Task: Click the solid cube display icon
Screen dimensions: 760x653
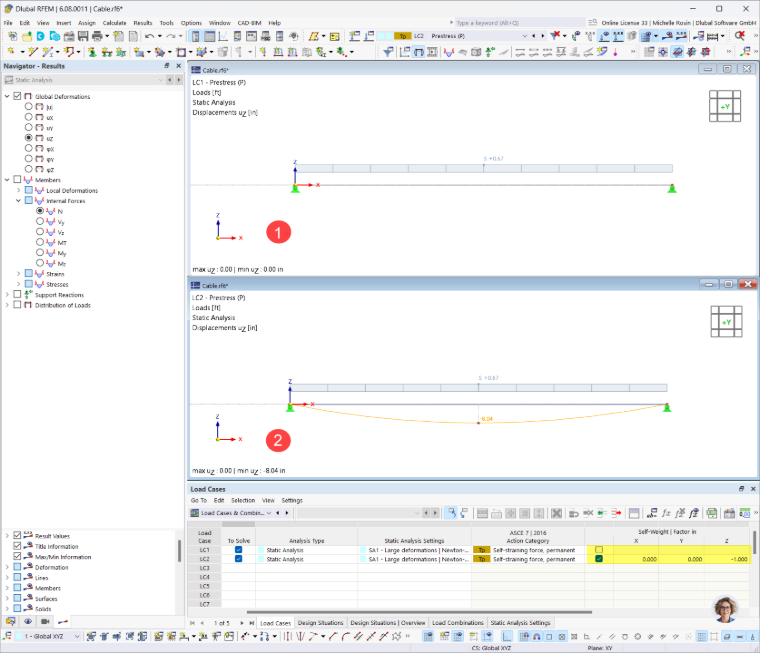Action: tap(476, 51)
